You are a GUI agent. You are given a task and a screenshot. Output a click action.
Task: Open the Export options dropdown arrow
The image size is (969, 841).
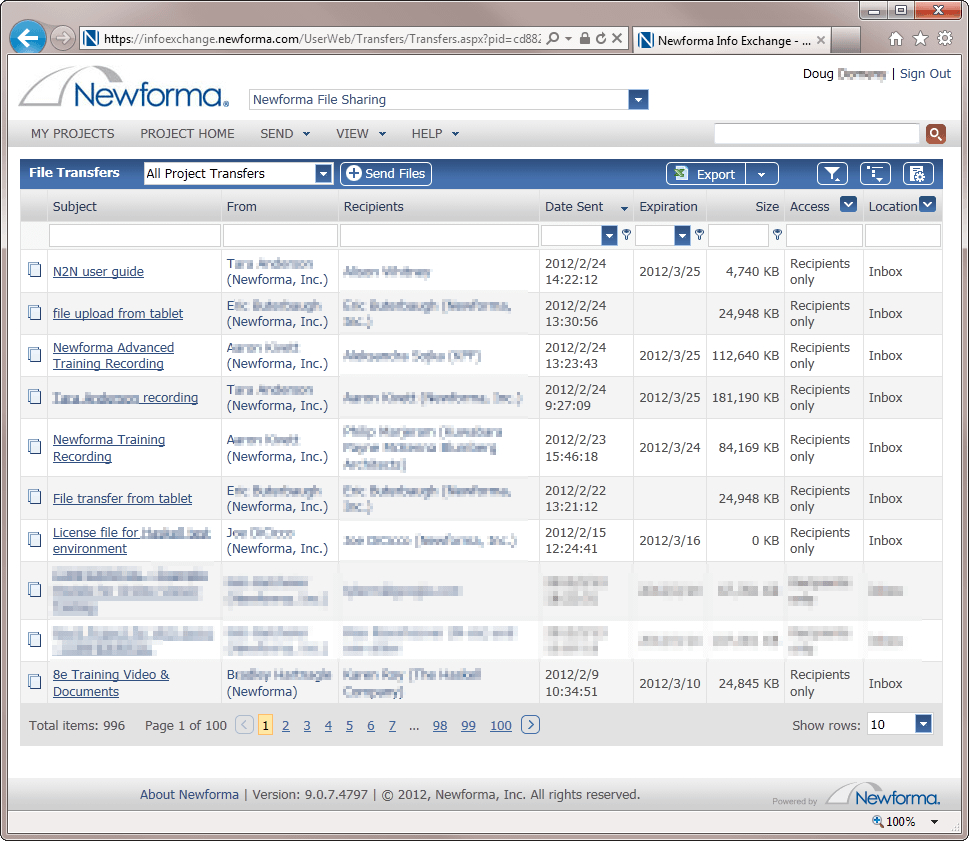[x=761, y=174]
